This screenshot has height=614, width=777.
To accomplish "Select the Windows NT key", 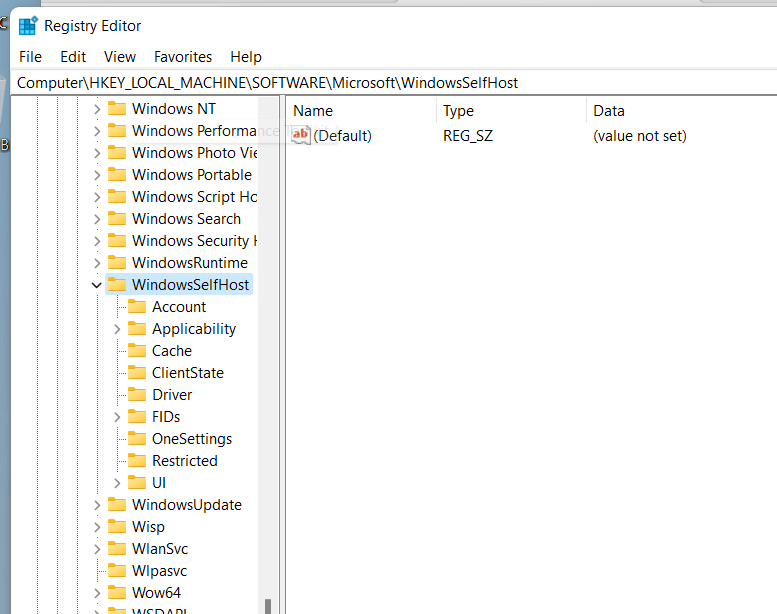I will (x=173, y=109).
